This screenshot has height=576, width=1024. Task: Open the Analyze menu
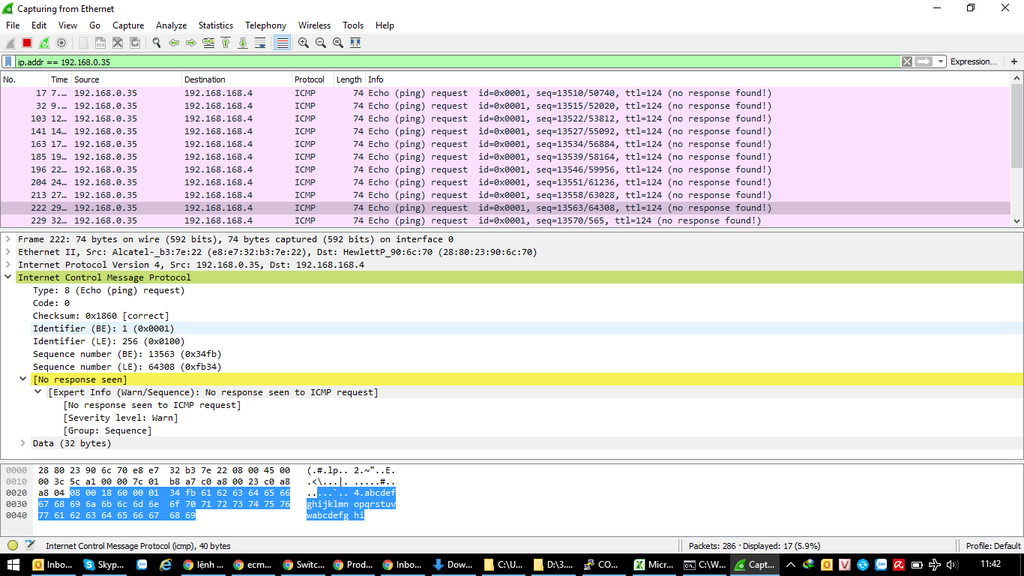point(171,25)
